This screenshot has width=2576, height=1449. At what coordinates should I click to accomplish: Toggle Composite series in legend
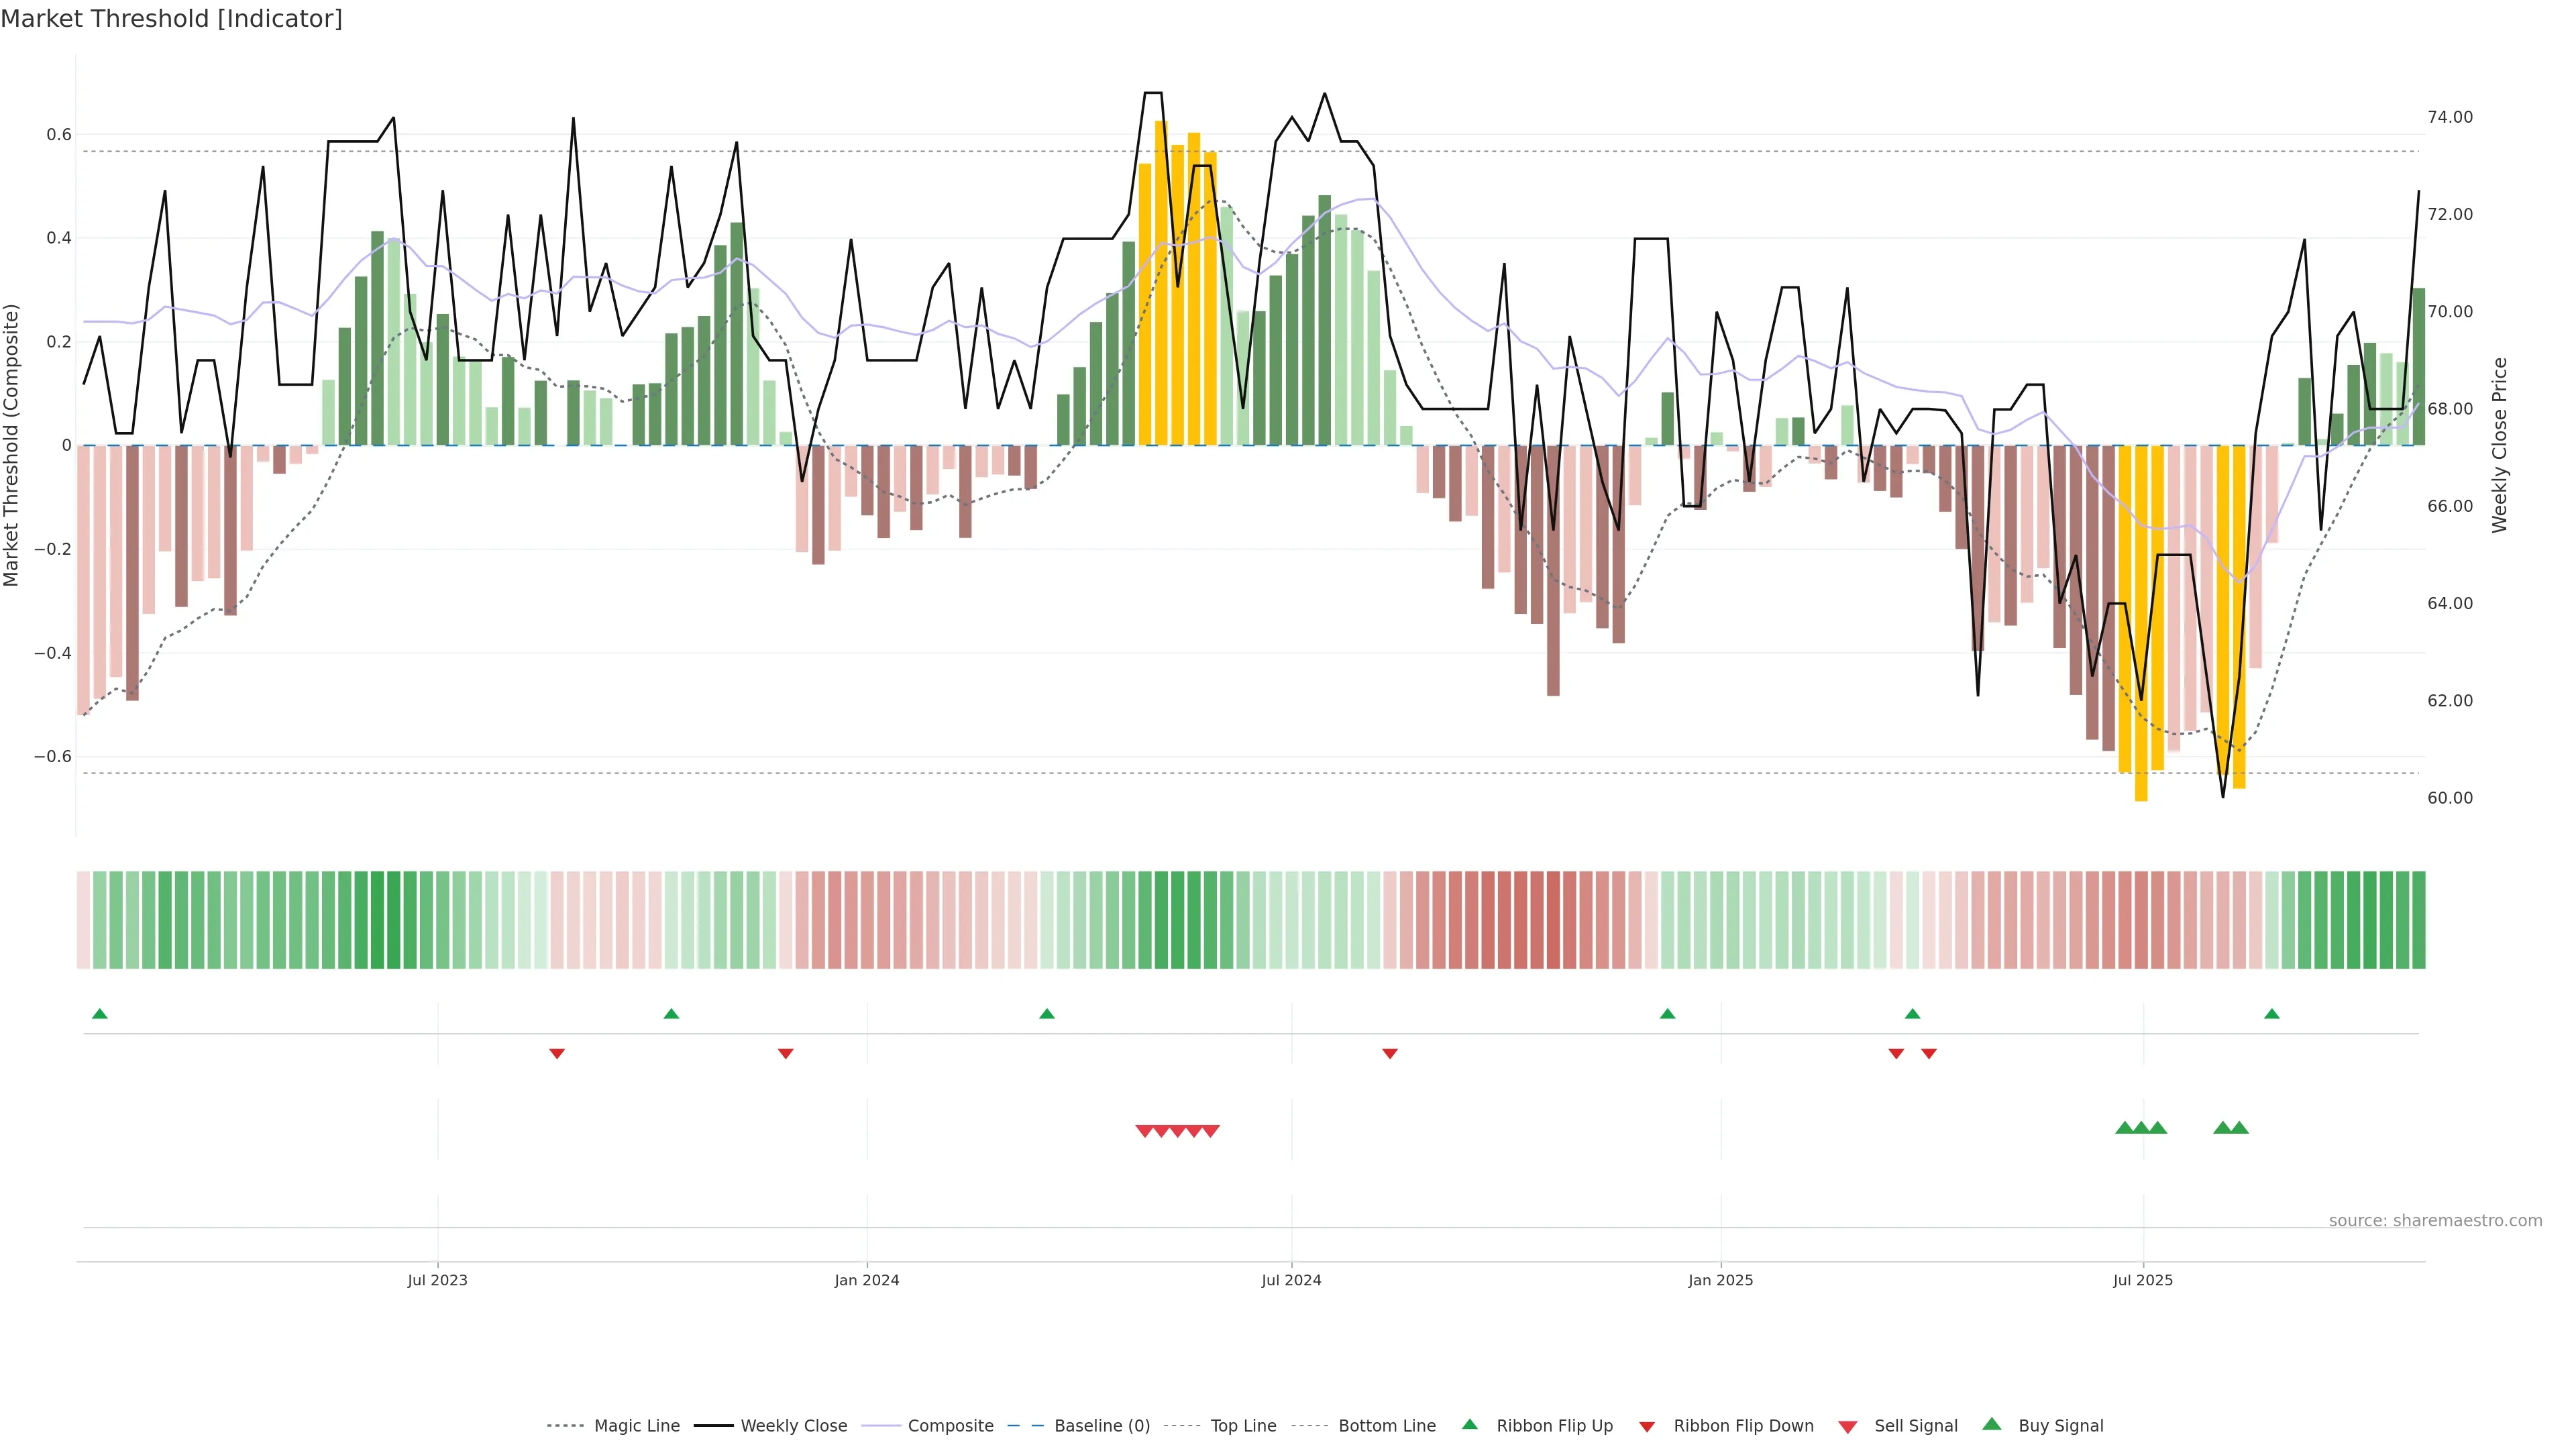point(950,1426)
